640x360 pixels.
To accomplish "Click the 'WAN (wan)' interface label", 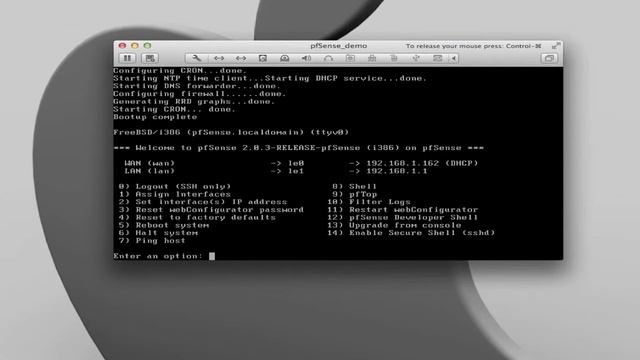I will 150,163.
